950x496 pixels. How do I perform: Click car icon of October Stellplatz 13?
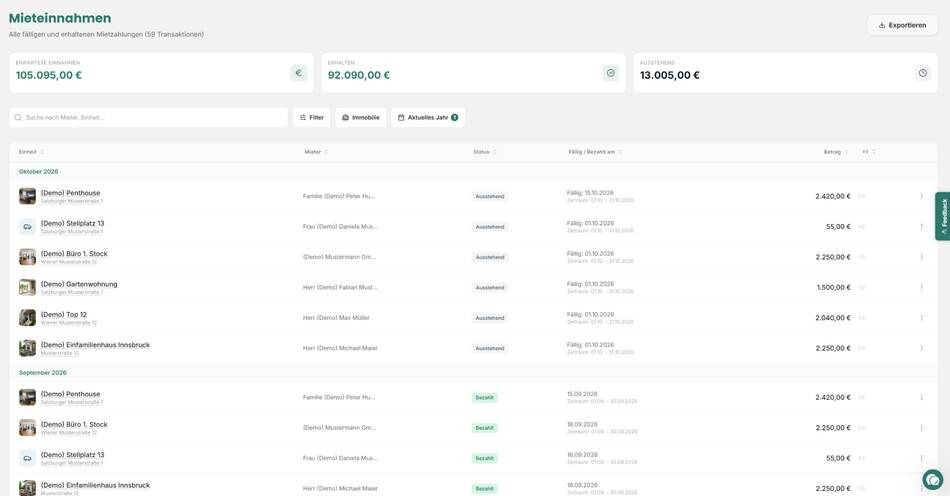coord(27,227)
